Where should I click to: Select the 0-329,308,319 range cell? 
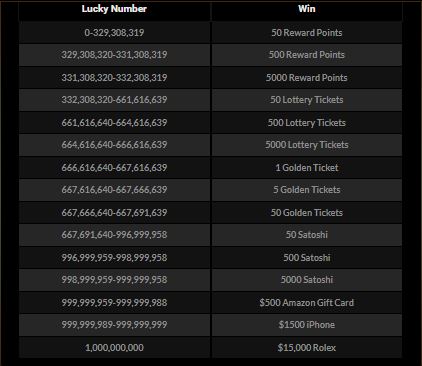pyautogui.click(x=114, y=33)
